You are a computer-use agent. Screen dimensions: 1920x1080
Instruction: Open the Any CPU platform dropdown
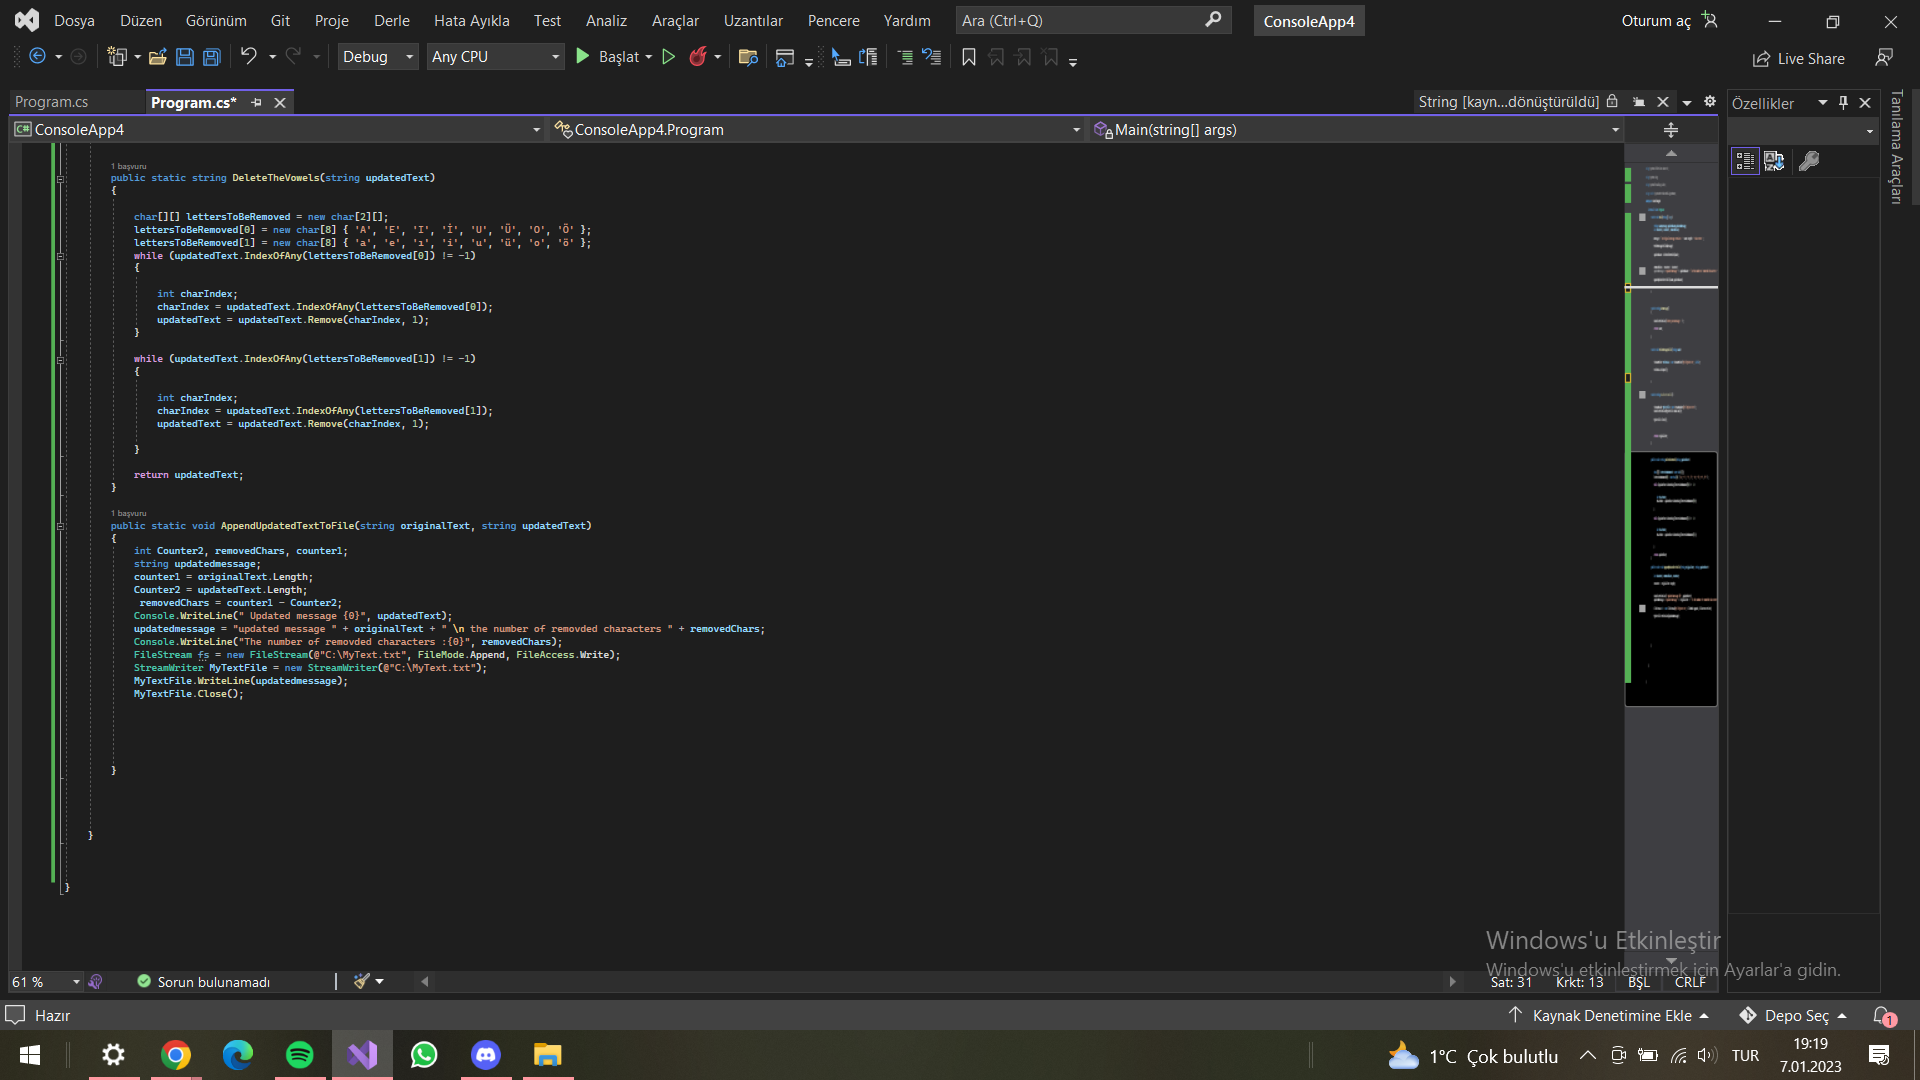tap(495, 57)
